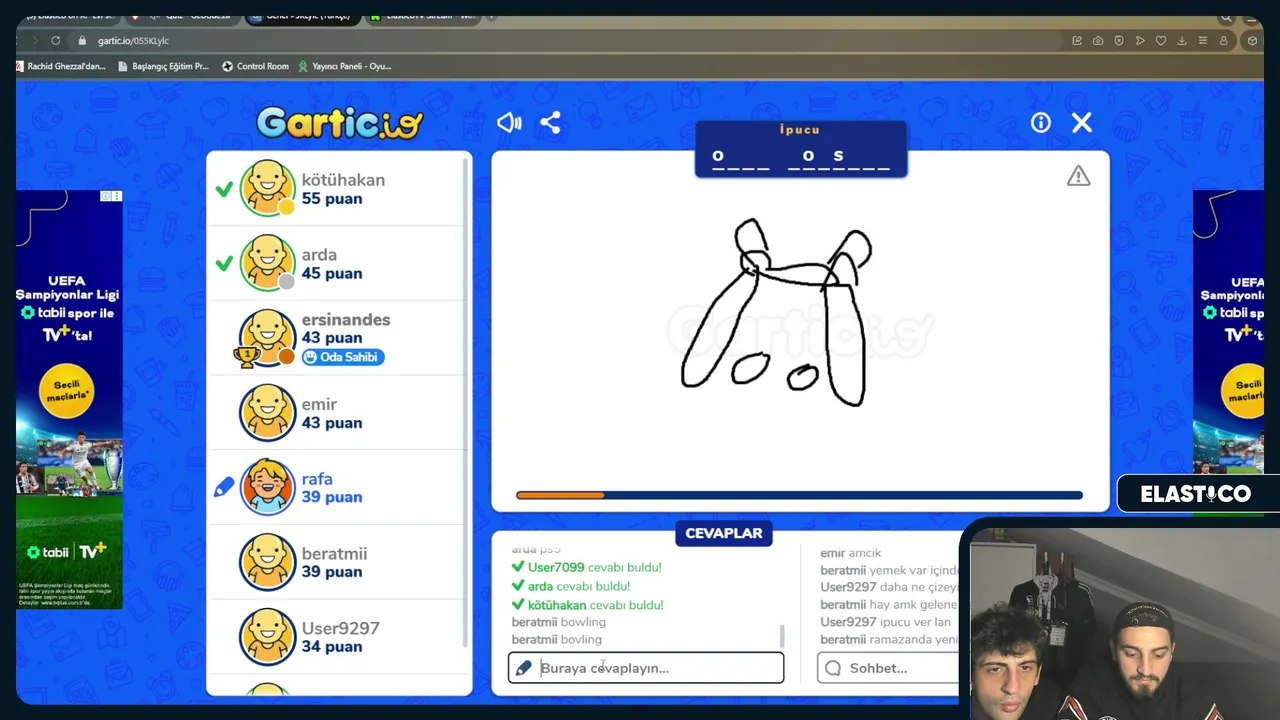Open browser downloads icon
The width and height of the screenshot is (1280, 720).
tap(1182, 41)
